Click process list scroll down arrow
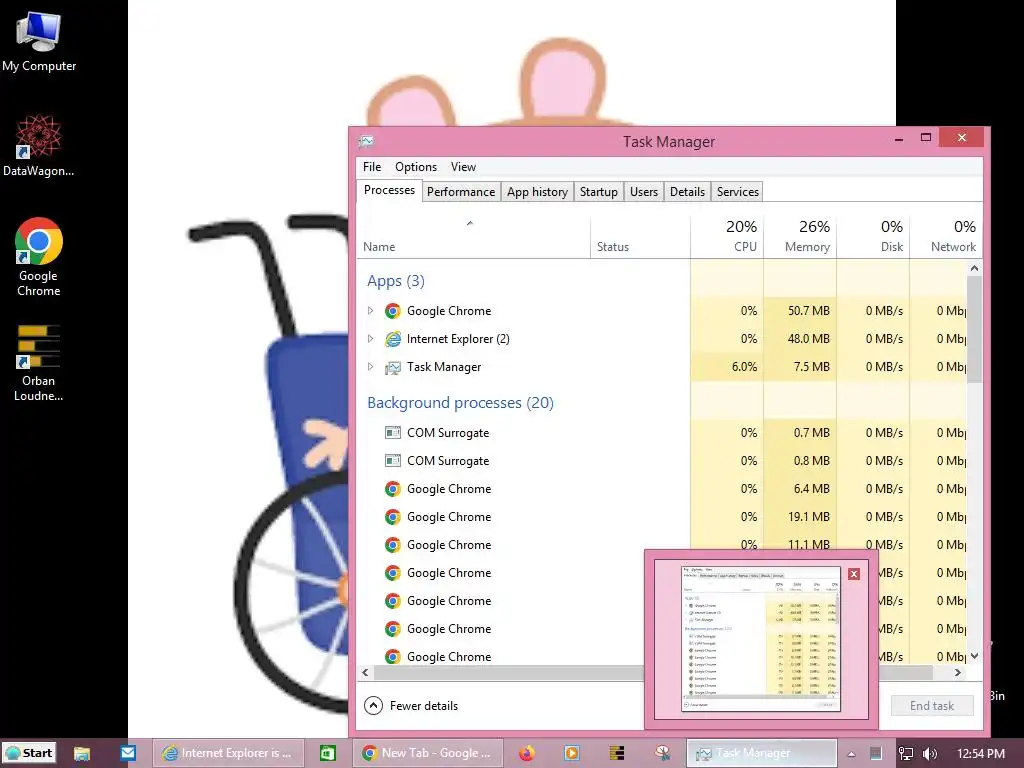1024x768 pixels. click(x=974, y=656)
